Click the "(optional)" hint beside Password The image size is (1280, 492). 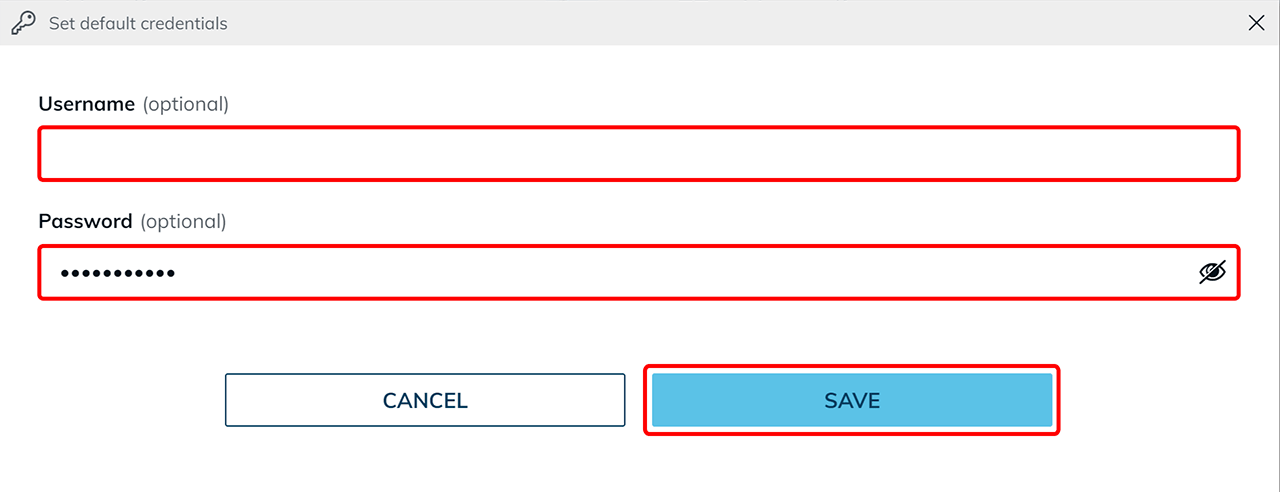183,221
